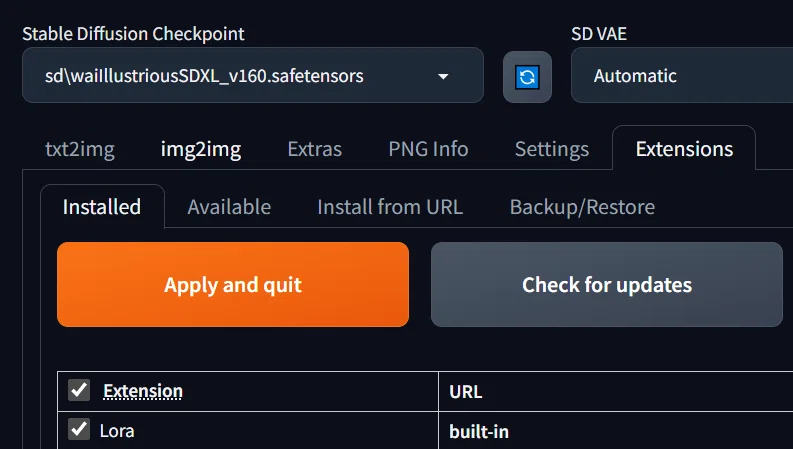Viewport: 793px width, 449px height.
Task: Open the Extras tab
Action: 315,149
